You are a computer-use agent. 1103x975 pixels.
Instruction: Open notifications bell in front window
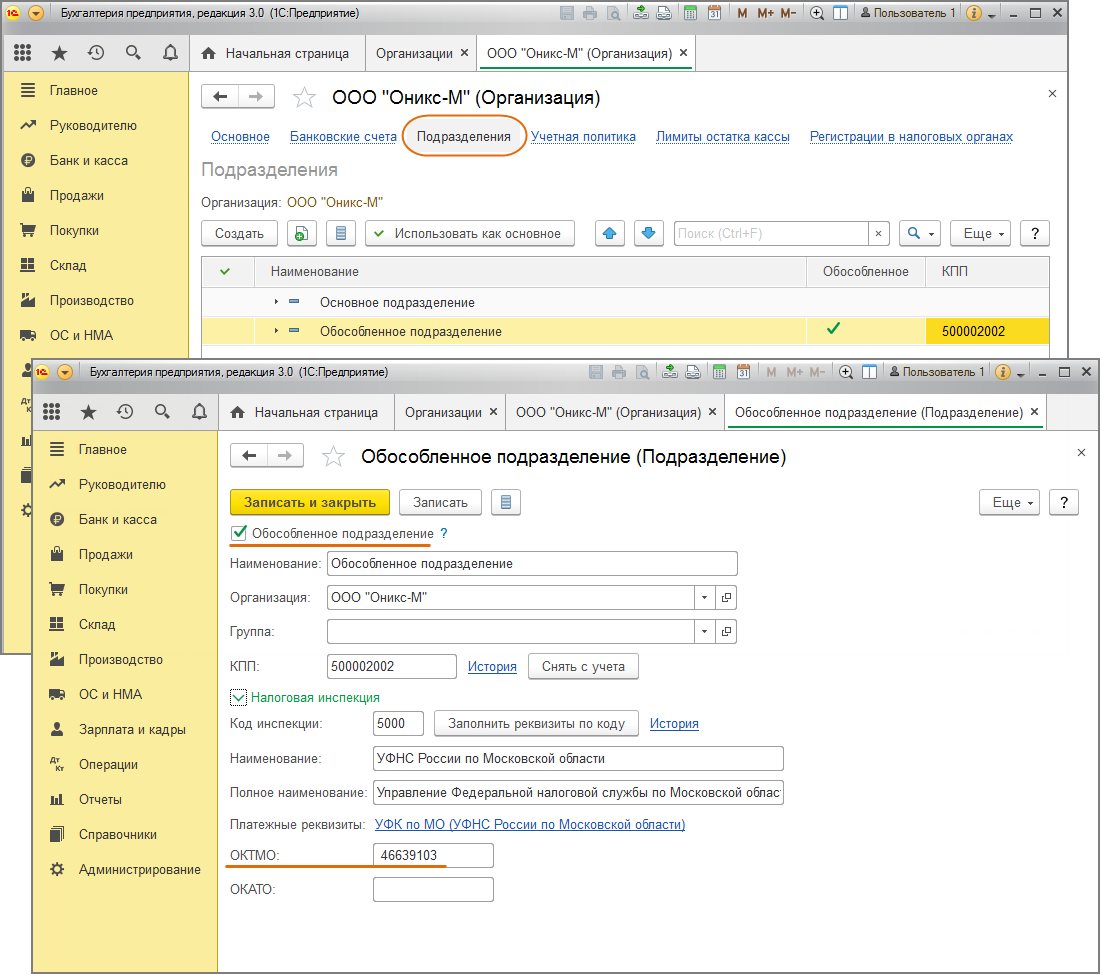[200, 412]
